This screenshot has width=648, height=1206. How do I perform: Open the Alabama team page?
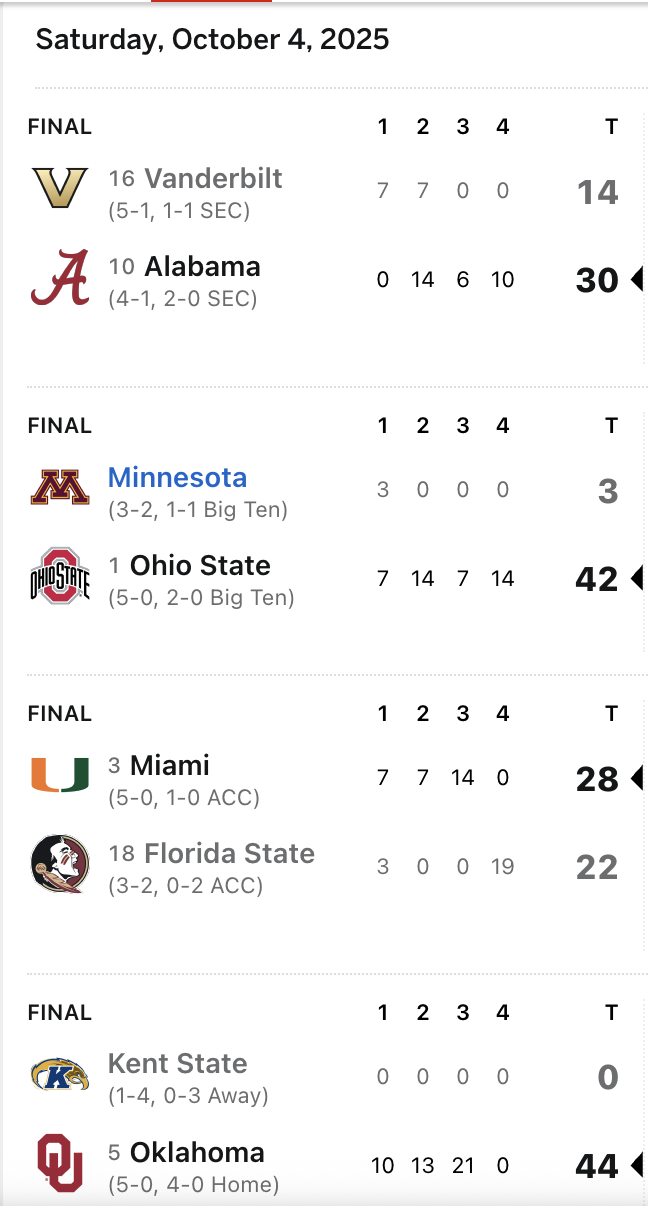click(202, 267)
